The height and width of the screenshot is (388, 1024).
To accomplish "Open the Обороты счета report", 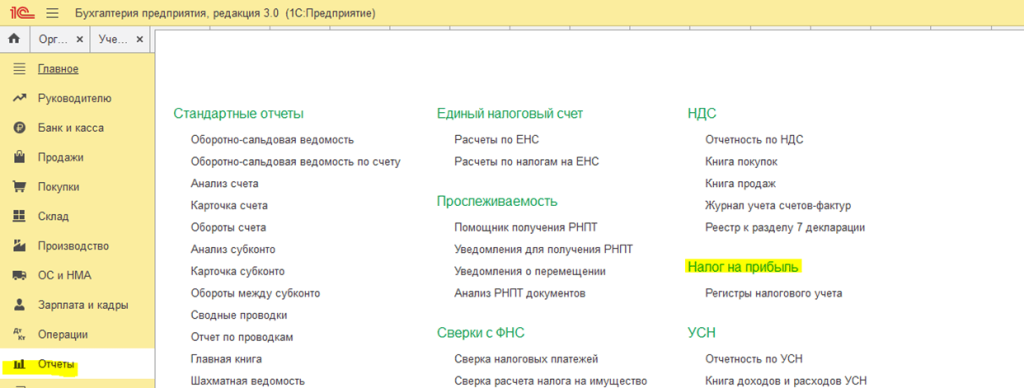I will pyautogui.click(x=228, y=227).
